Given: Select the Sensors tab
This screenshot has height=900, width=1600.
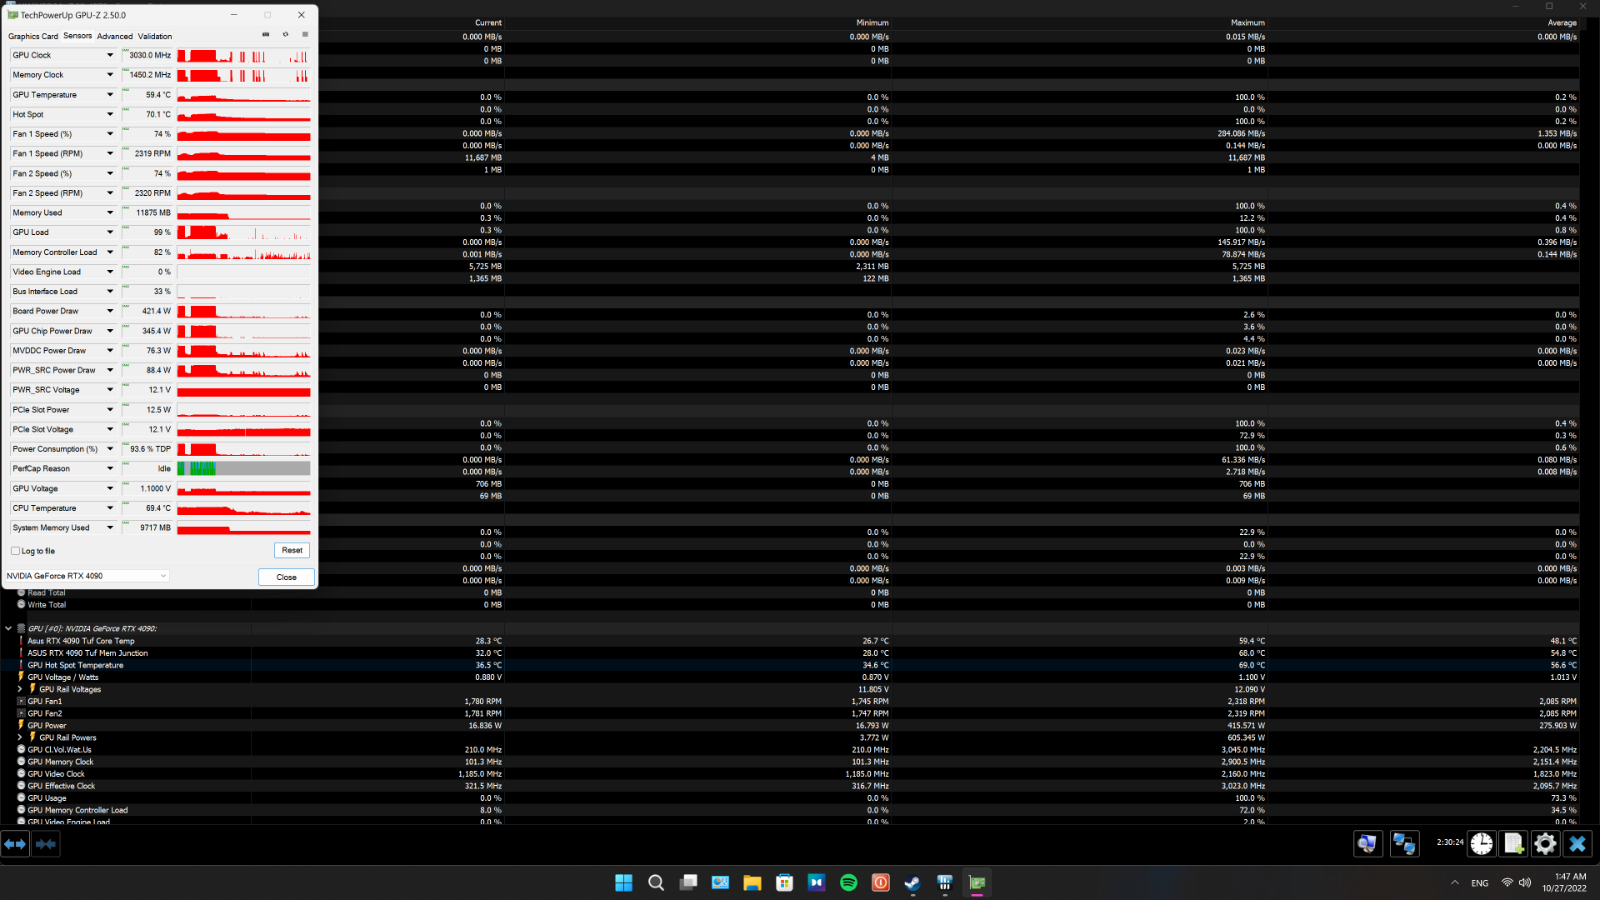Looking at the screenshot, I should point(78,36).
